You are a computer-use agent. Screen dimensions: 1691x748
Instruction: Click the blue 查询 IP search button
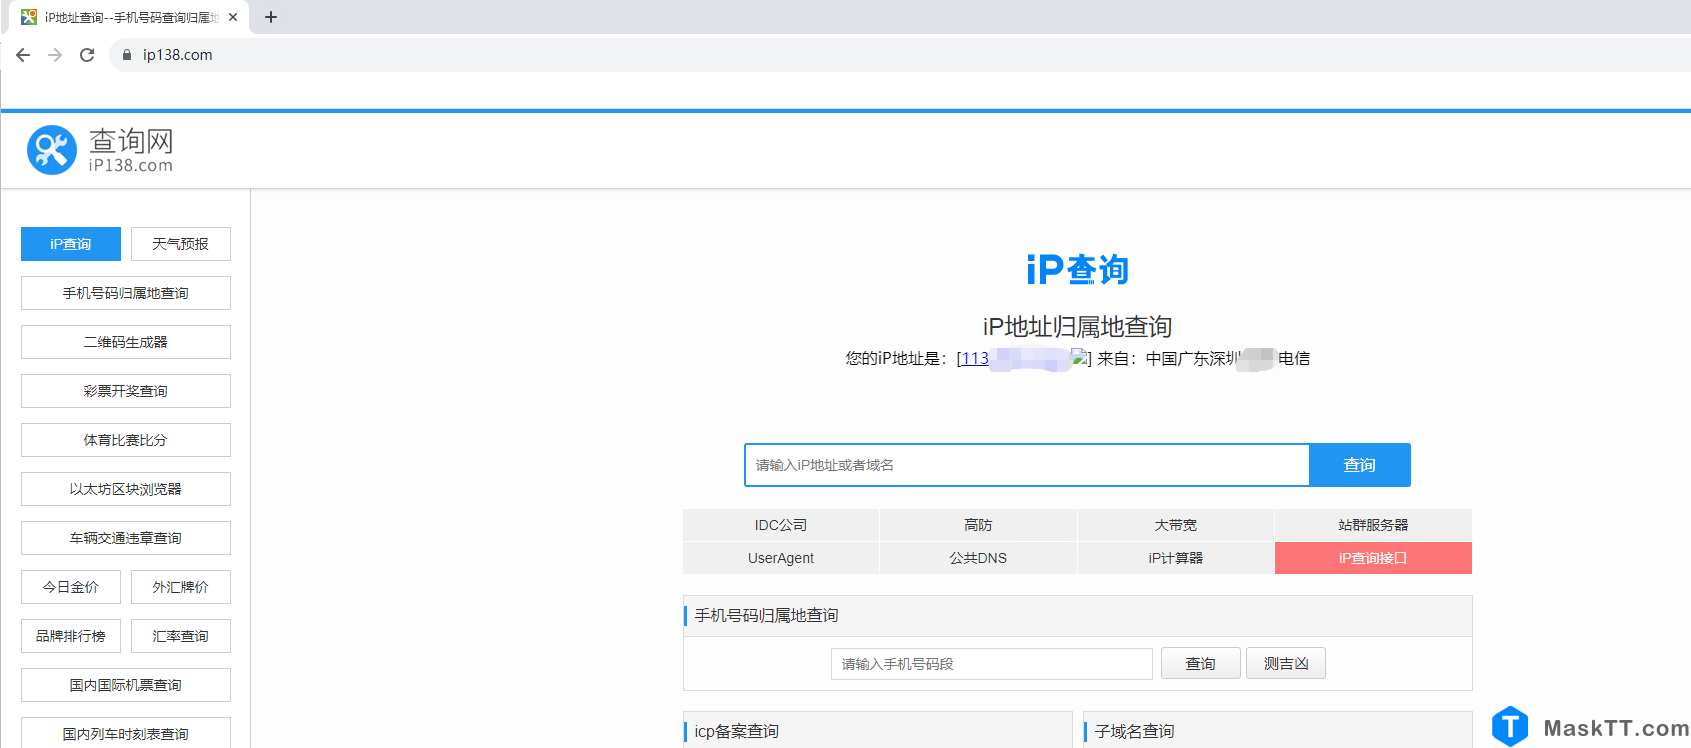click(x=1360, y=465)
